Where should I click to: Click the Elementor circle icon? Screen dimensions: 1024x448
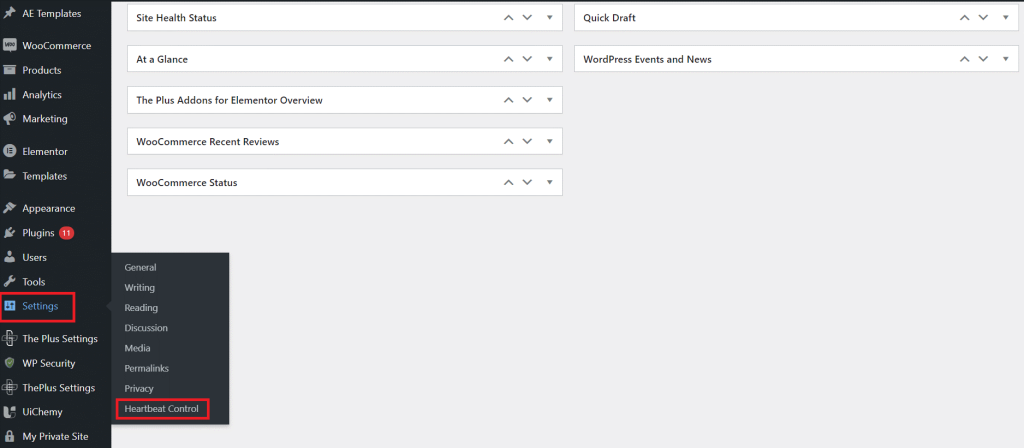coord(9,152)
